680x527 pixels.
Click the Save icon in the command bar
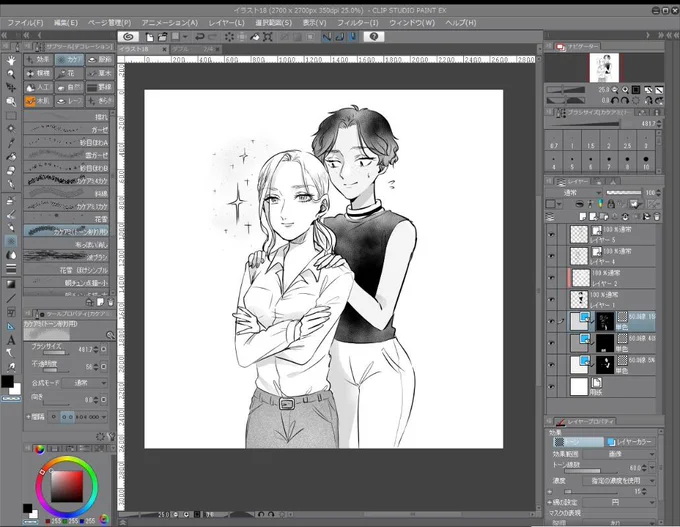176,37
